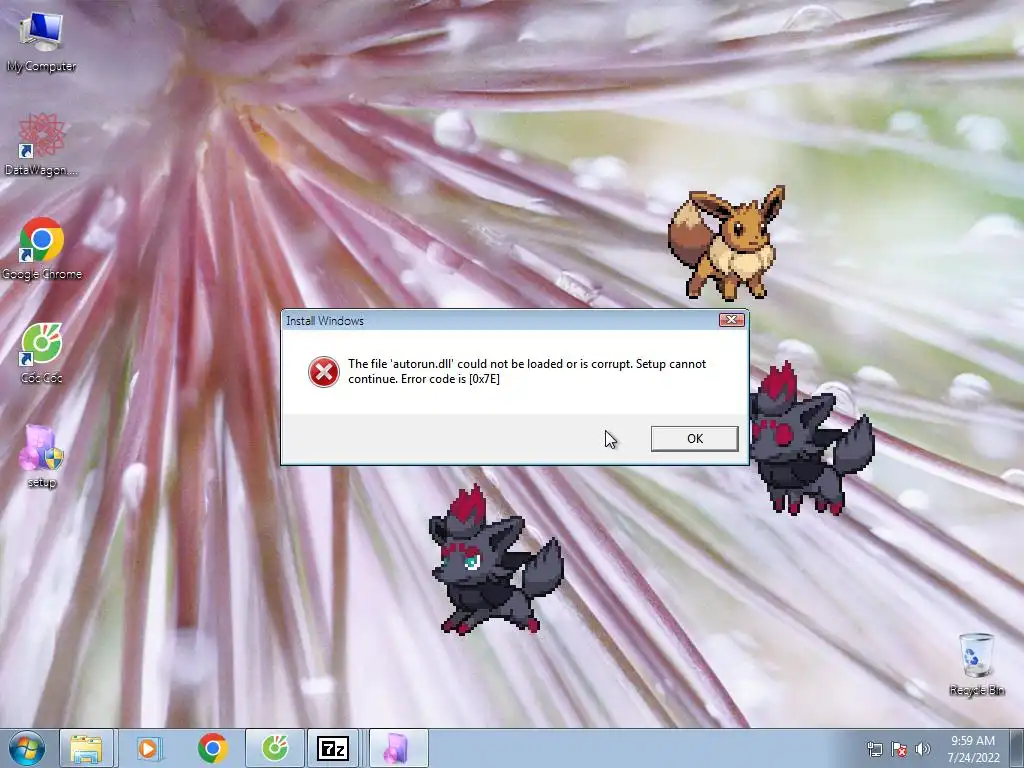This screenshot has width=1024, height=768.
Task: Open the Action Center flag tray icon
Action: 899,749
